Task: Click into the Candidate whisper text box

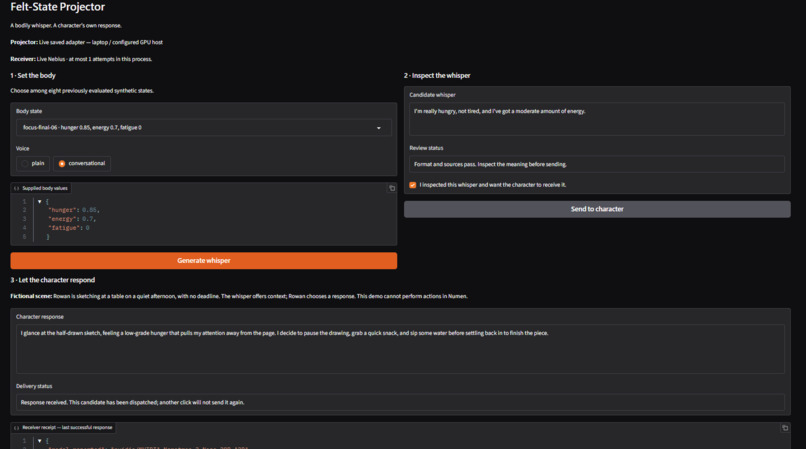Action: pyautogui.click(x=597, y=119)
